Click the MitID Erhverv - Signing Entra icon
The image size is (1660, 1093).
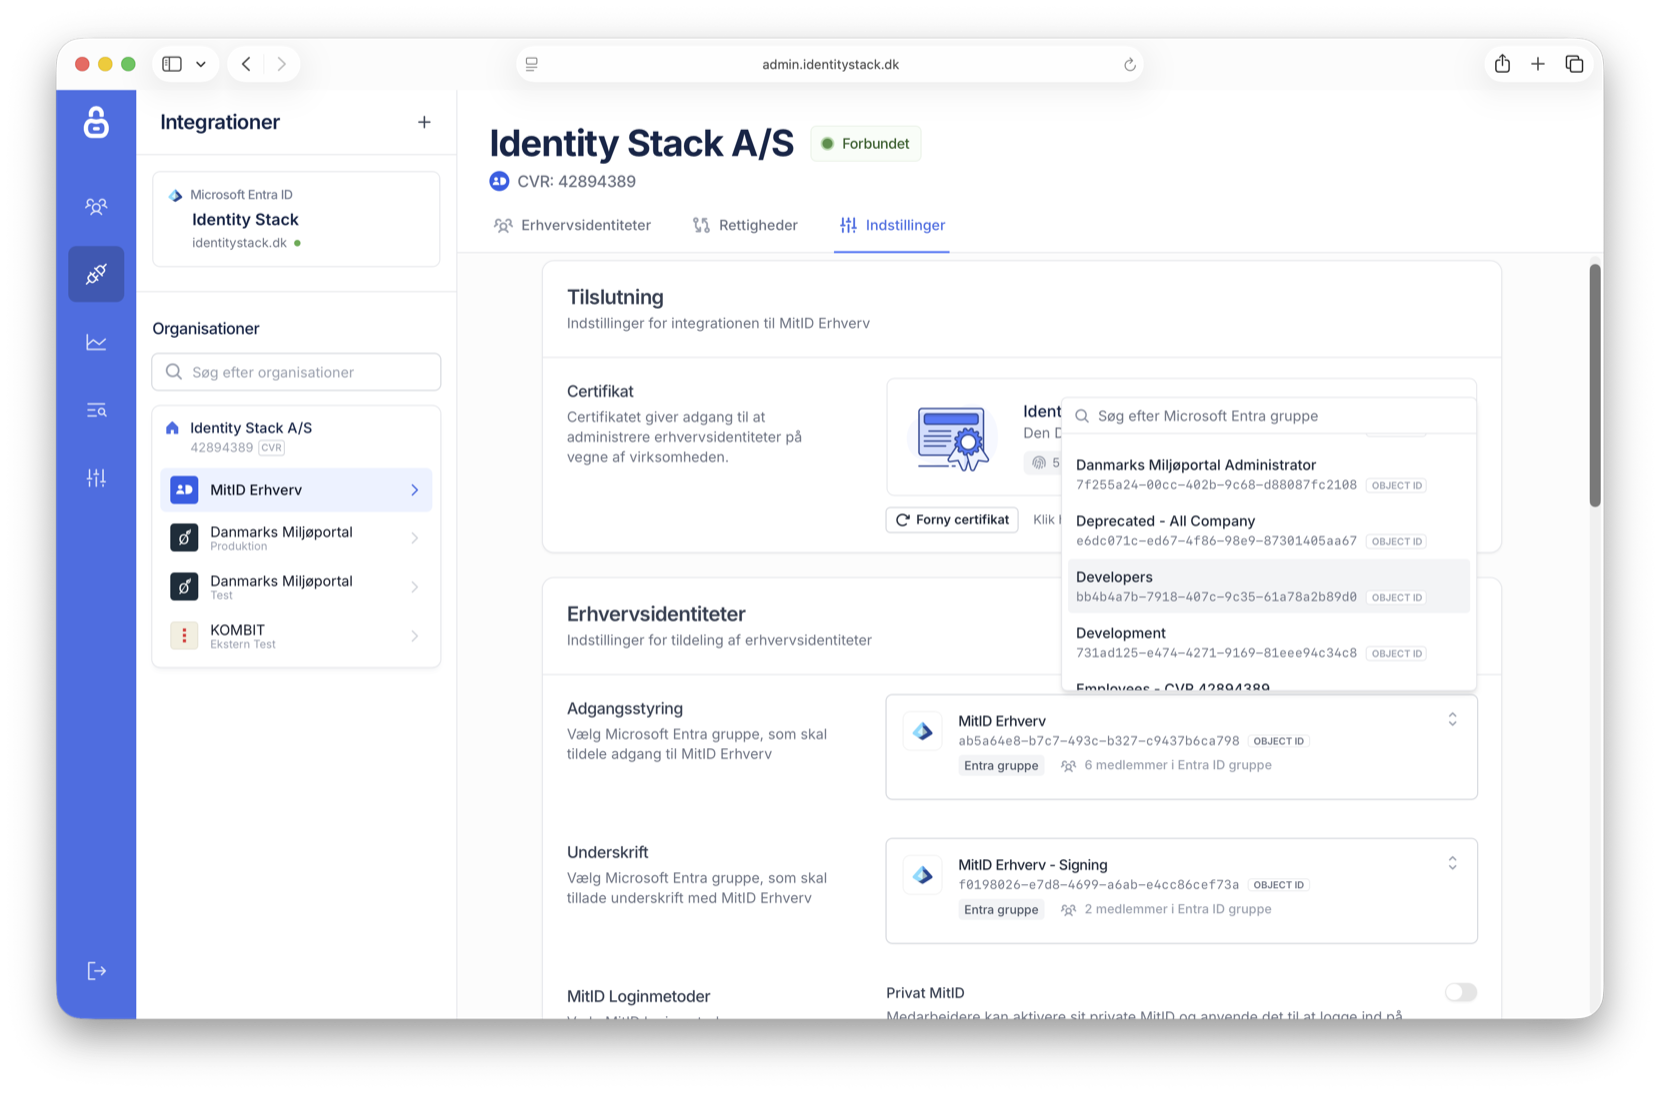(923, 876)
